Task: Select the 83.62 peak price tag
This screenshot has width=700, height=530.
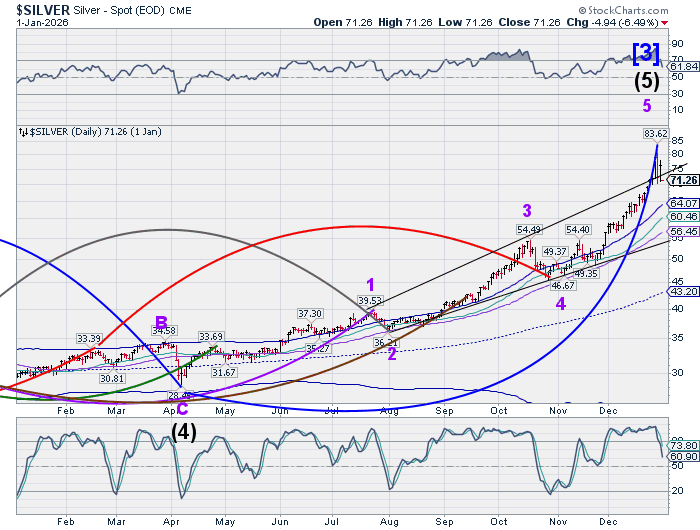Action: 655,133
